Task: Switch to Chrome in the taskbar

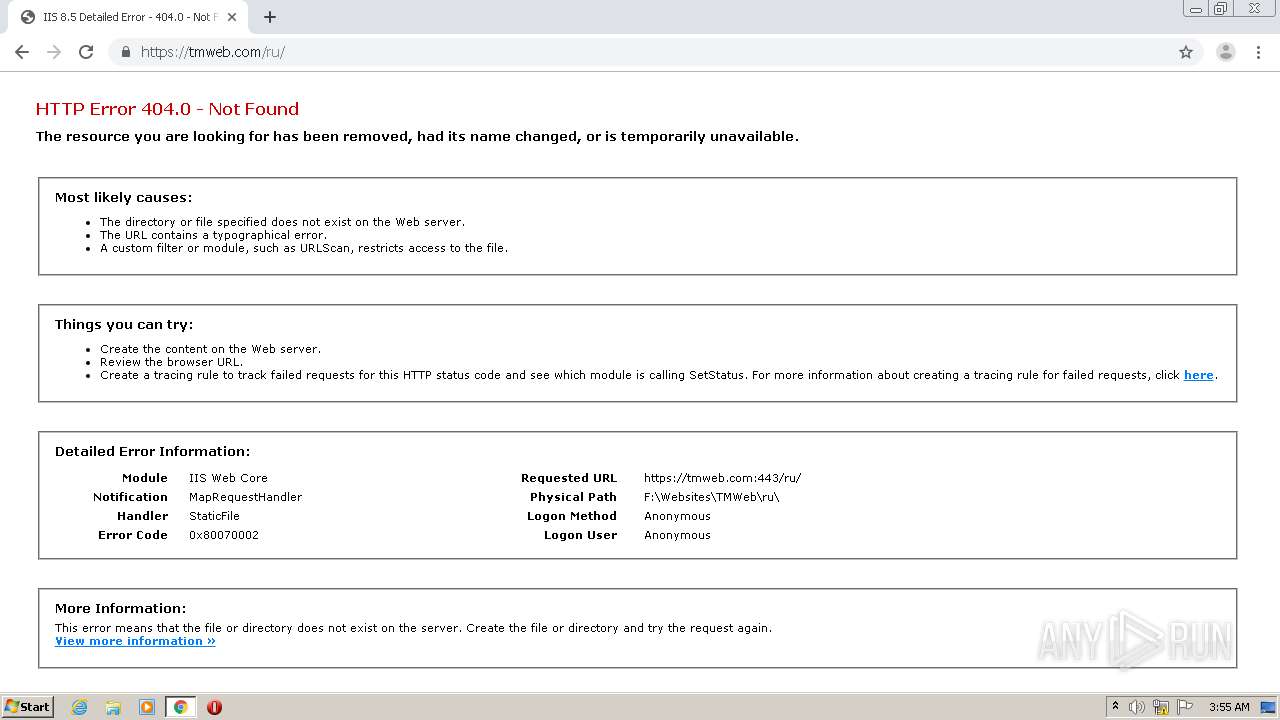Action: (x=180, y=707)
